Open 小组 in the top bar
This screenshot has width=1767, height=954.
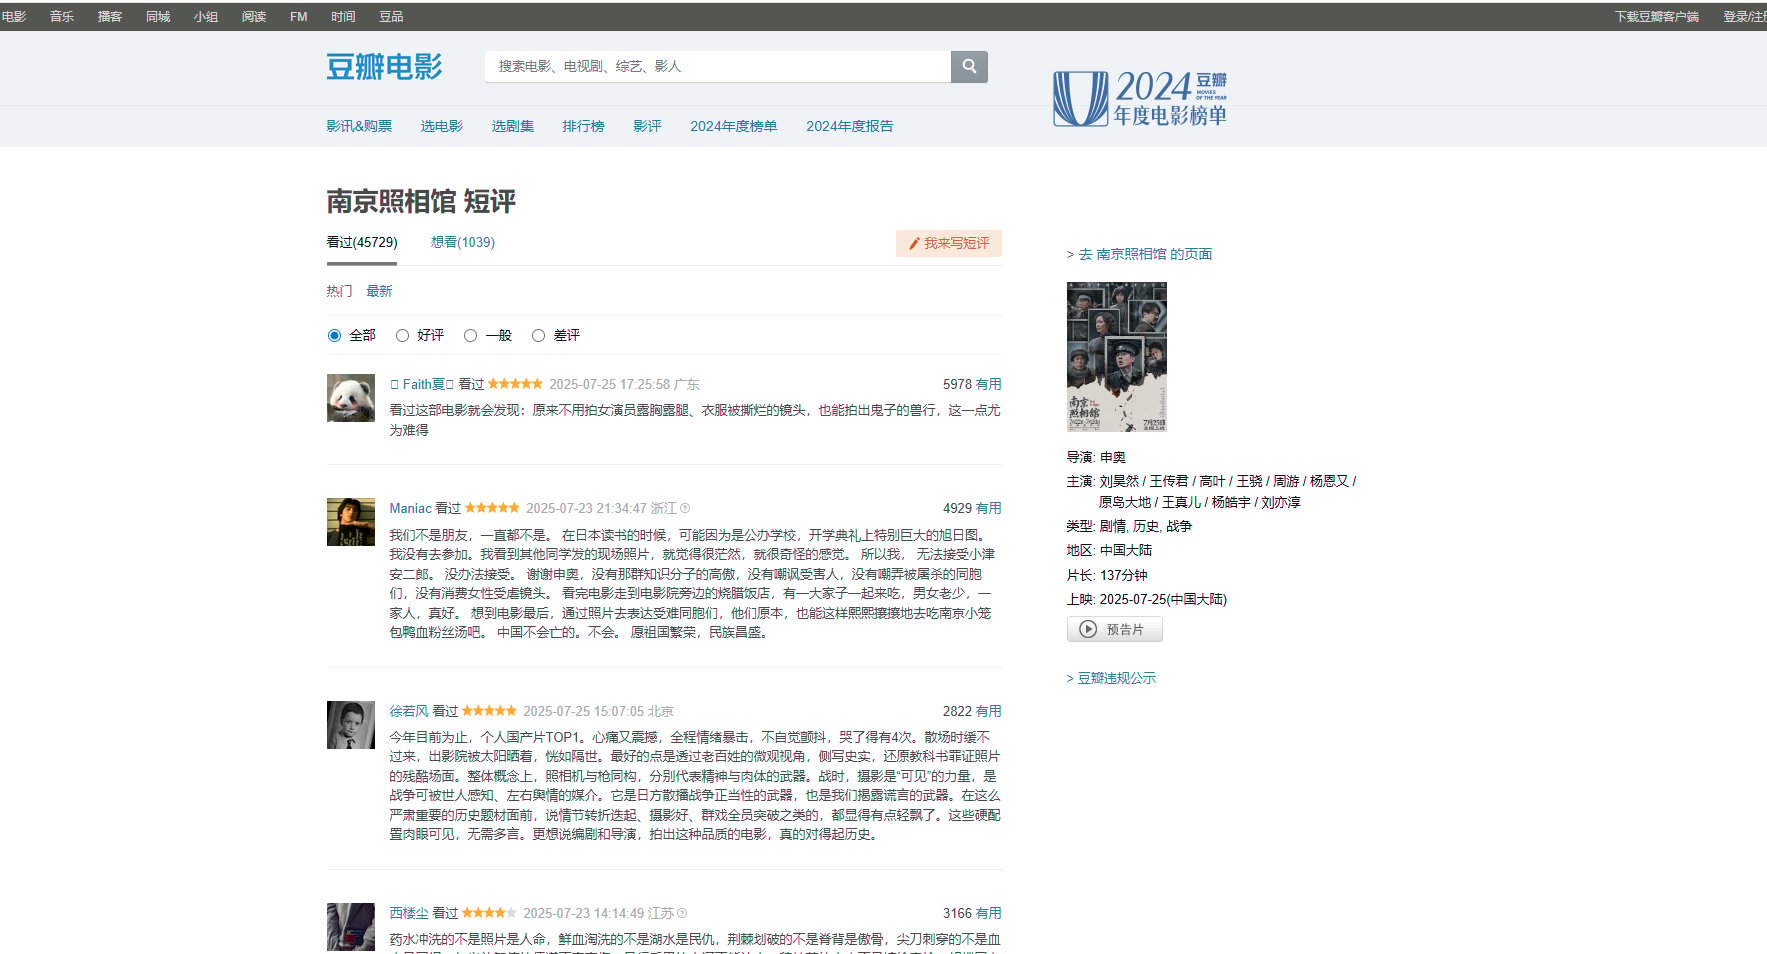click(206, 17)
